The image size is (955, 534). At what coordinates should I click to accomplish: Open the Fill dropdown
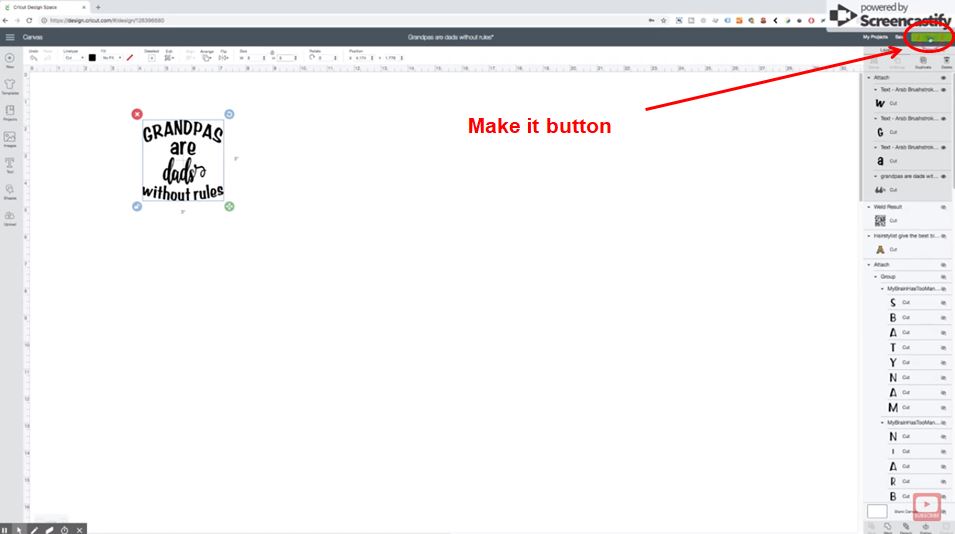point(111,58)
